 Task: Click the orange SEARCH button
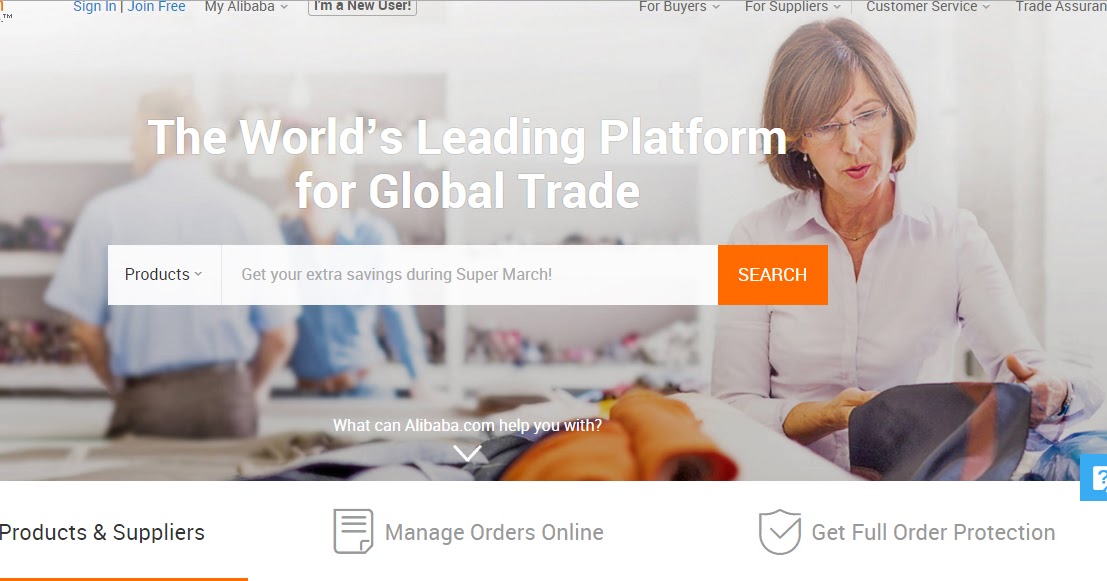pos(772,275)
